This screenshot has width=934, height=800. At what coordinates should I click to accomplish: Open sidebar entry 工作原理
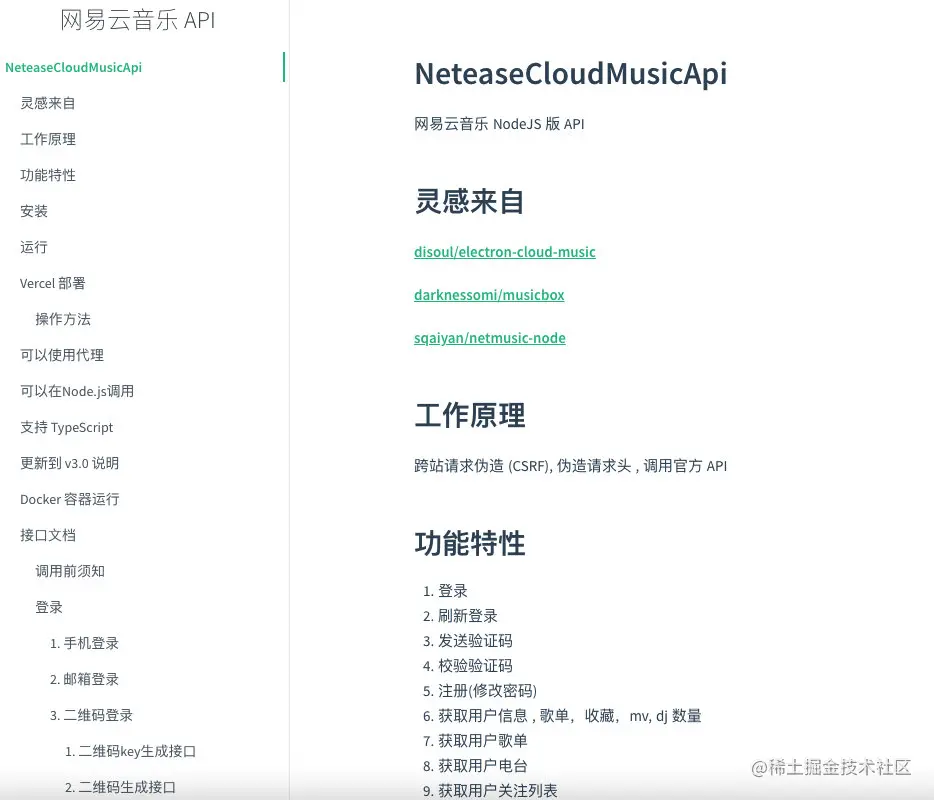point(48,139)
